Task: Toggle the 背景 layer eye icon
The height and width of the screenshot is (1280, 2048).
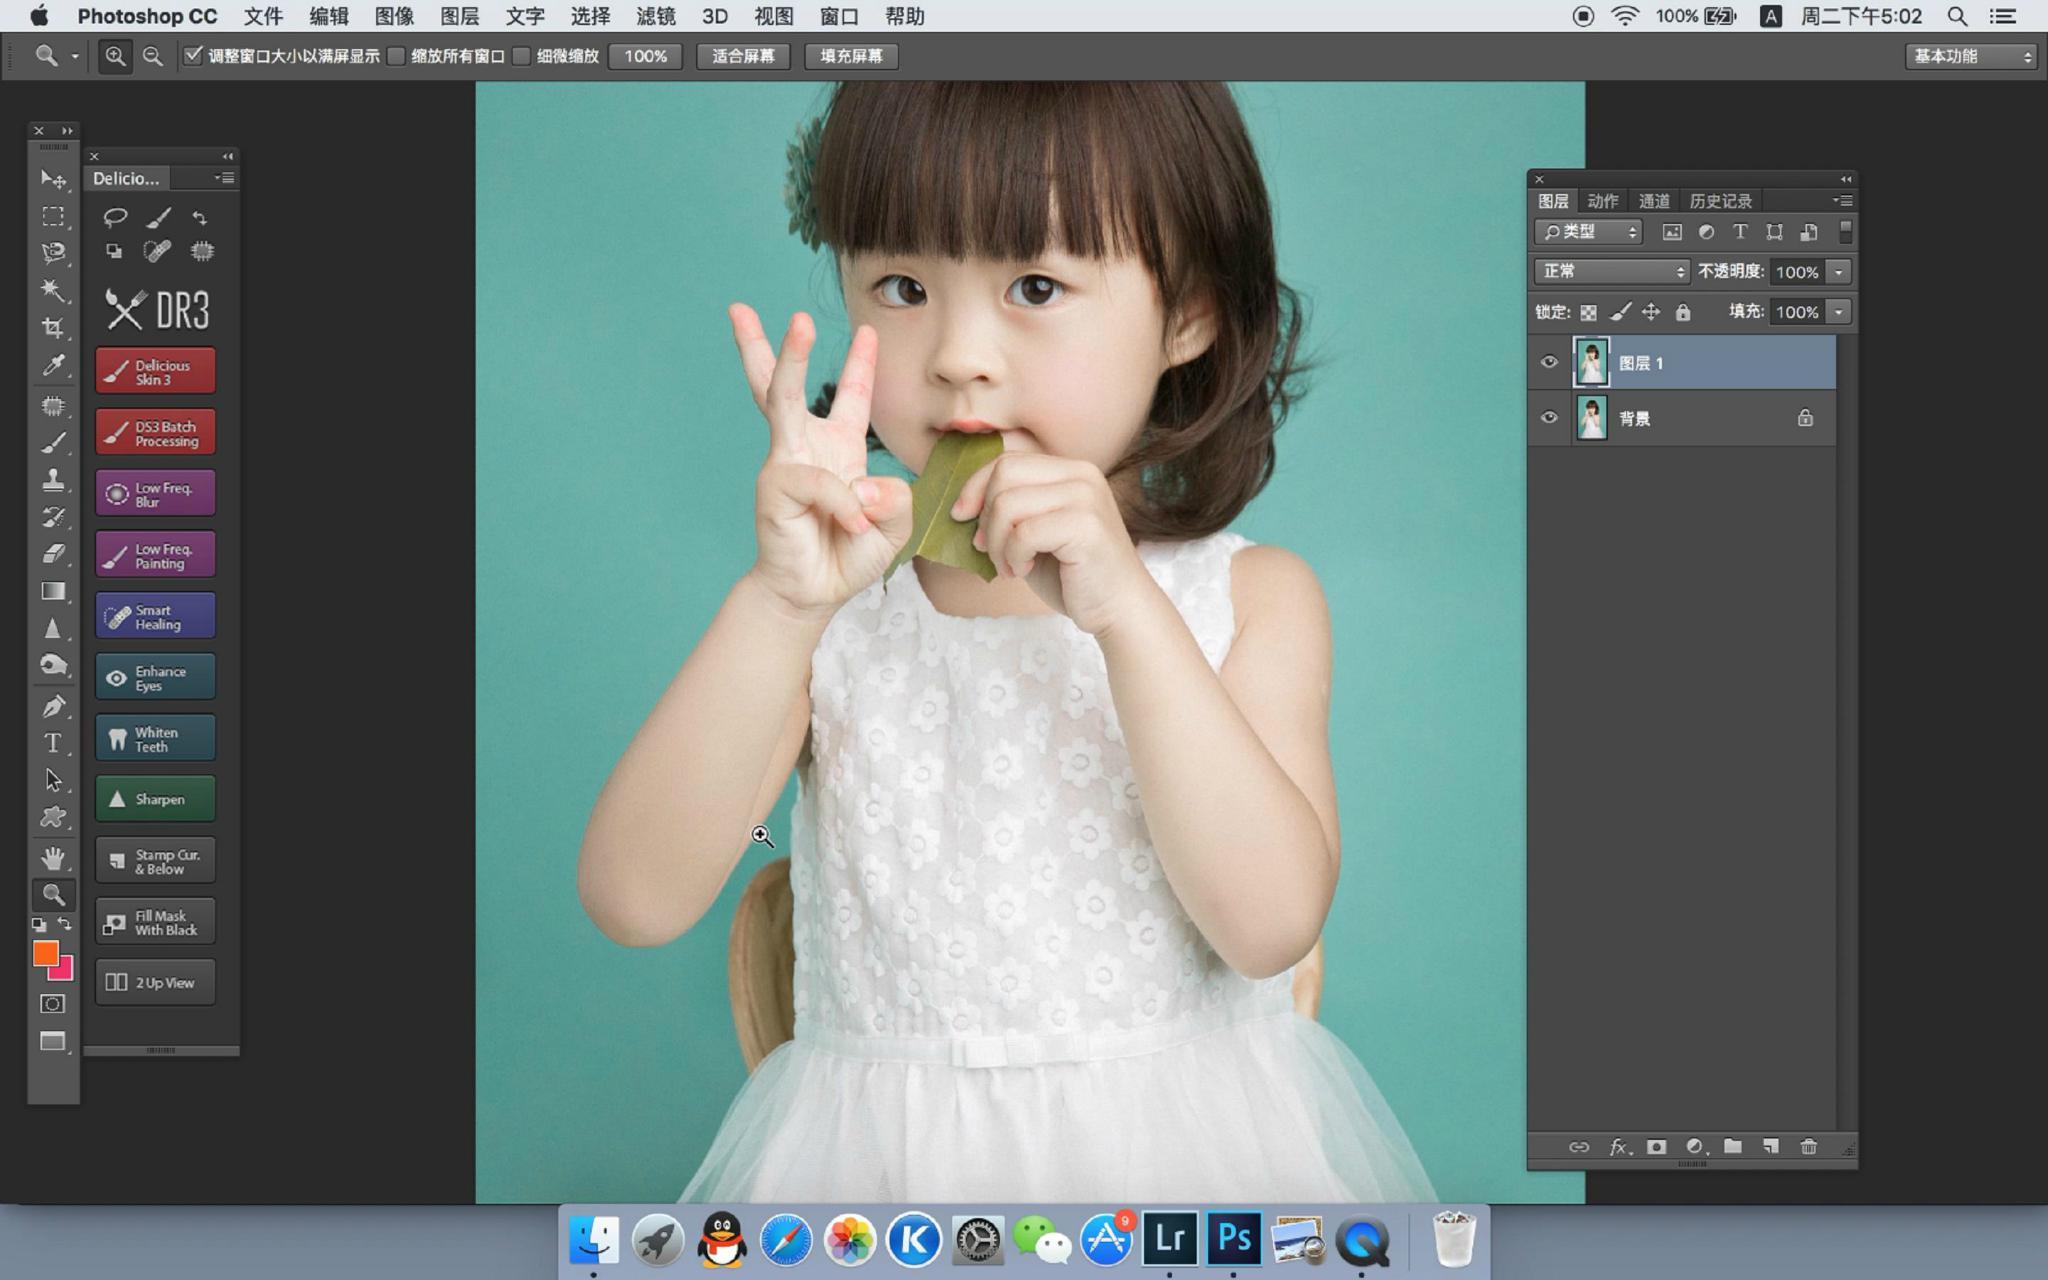Action: 1549,418
